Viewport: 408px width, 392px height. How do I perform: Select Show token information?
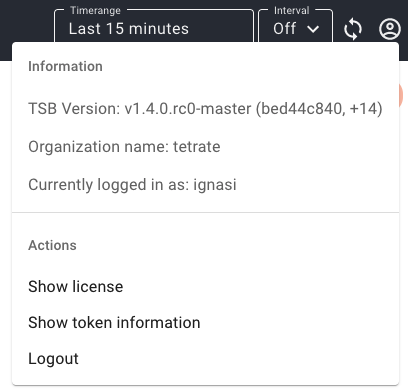click(205, 323)
